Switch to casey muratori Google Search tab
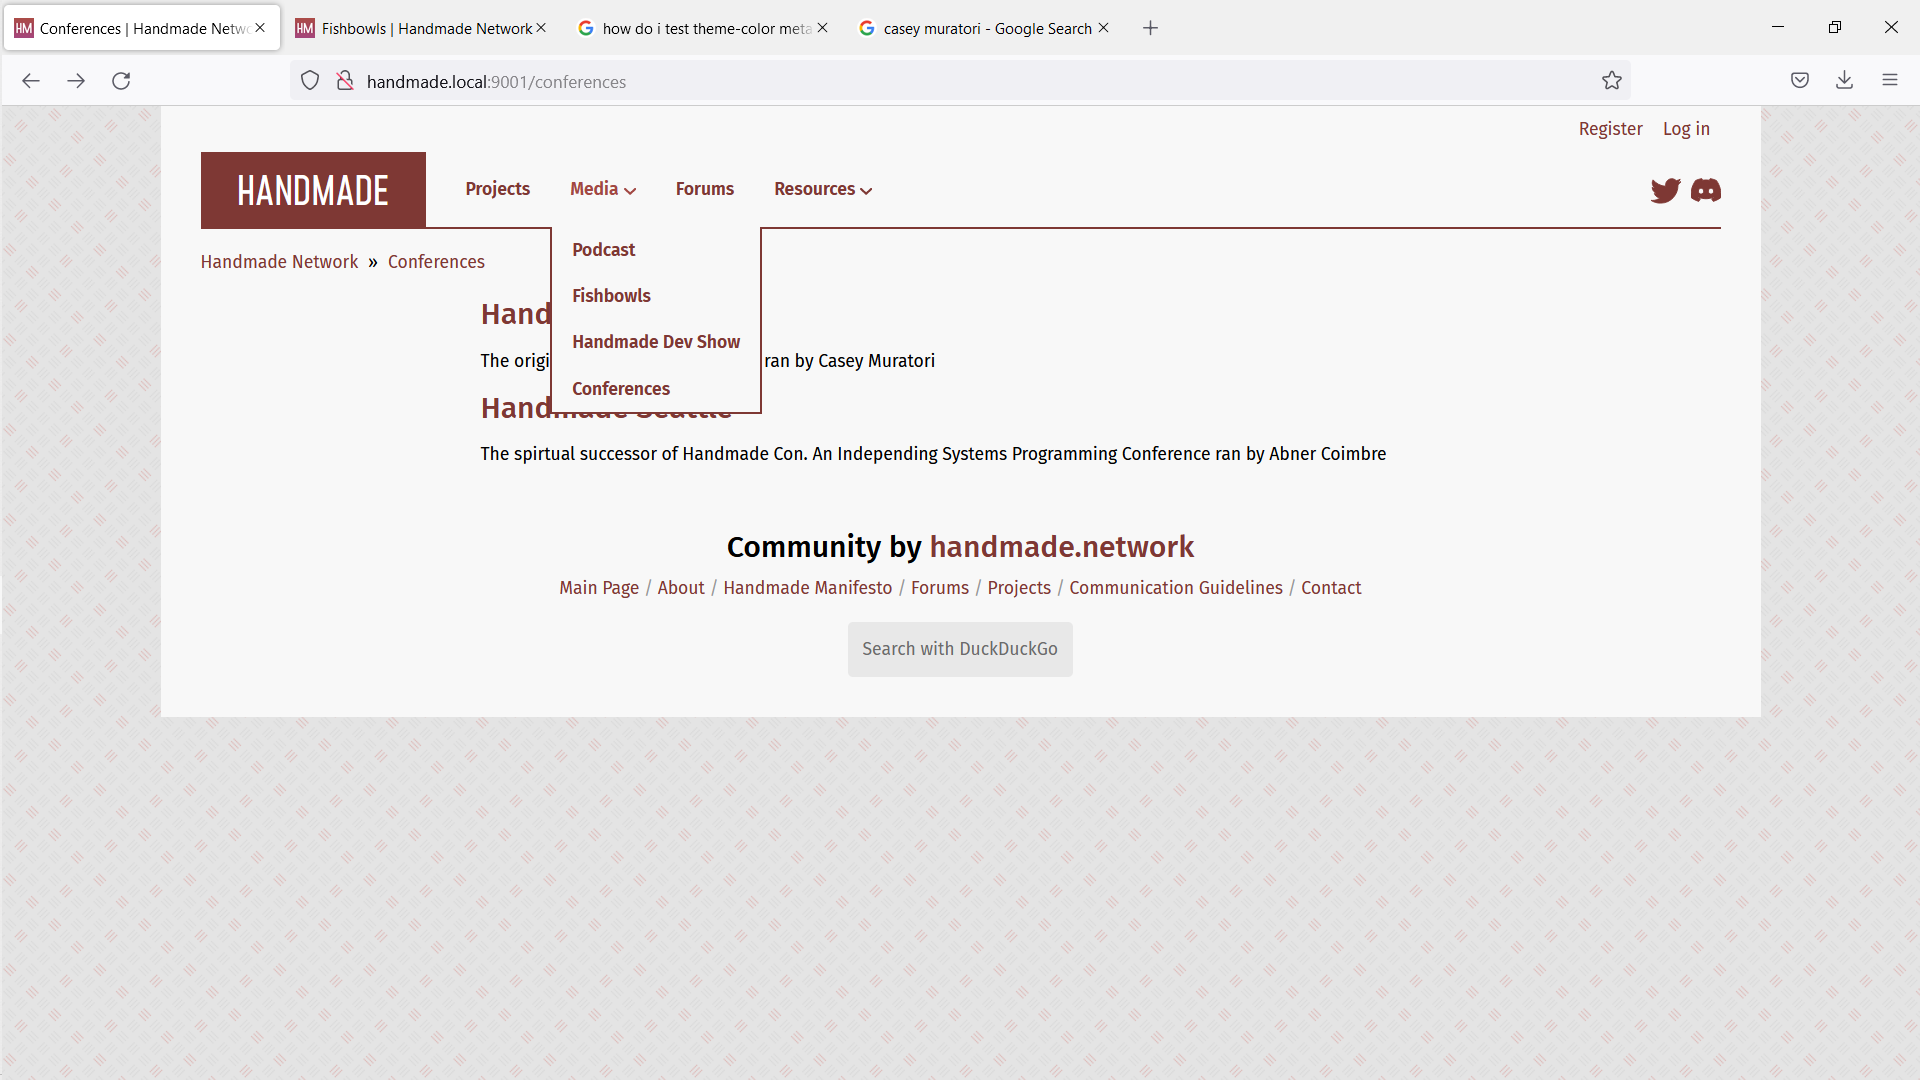1920x1080 pixels. tap(983, 28)
